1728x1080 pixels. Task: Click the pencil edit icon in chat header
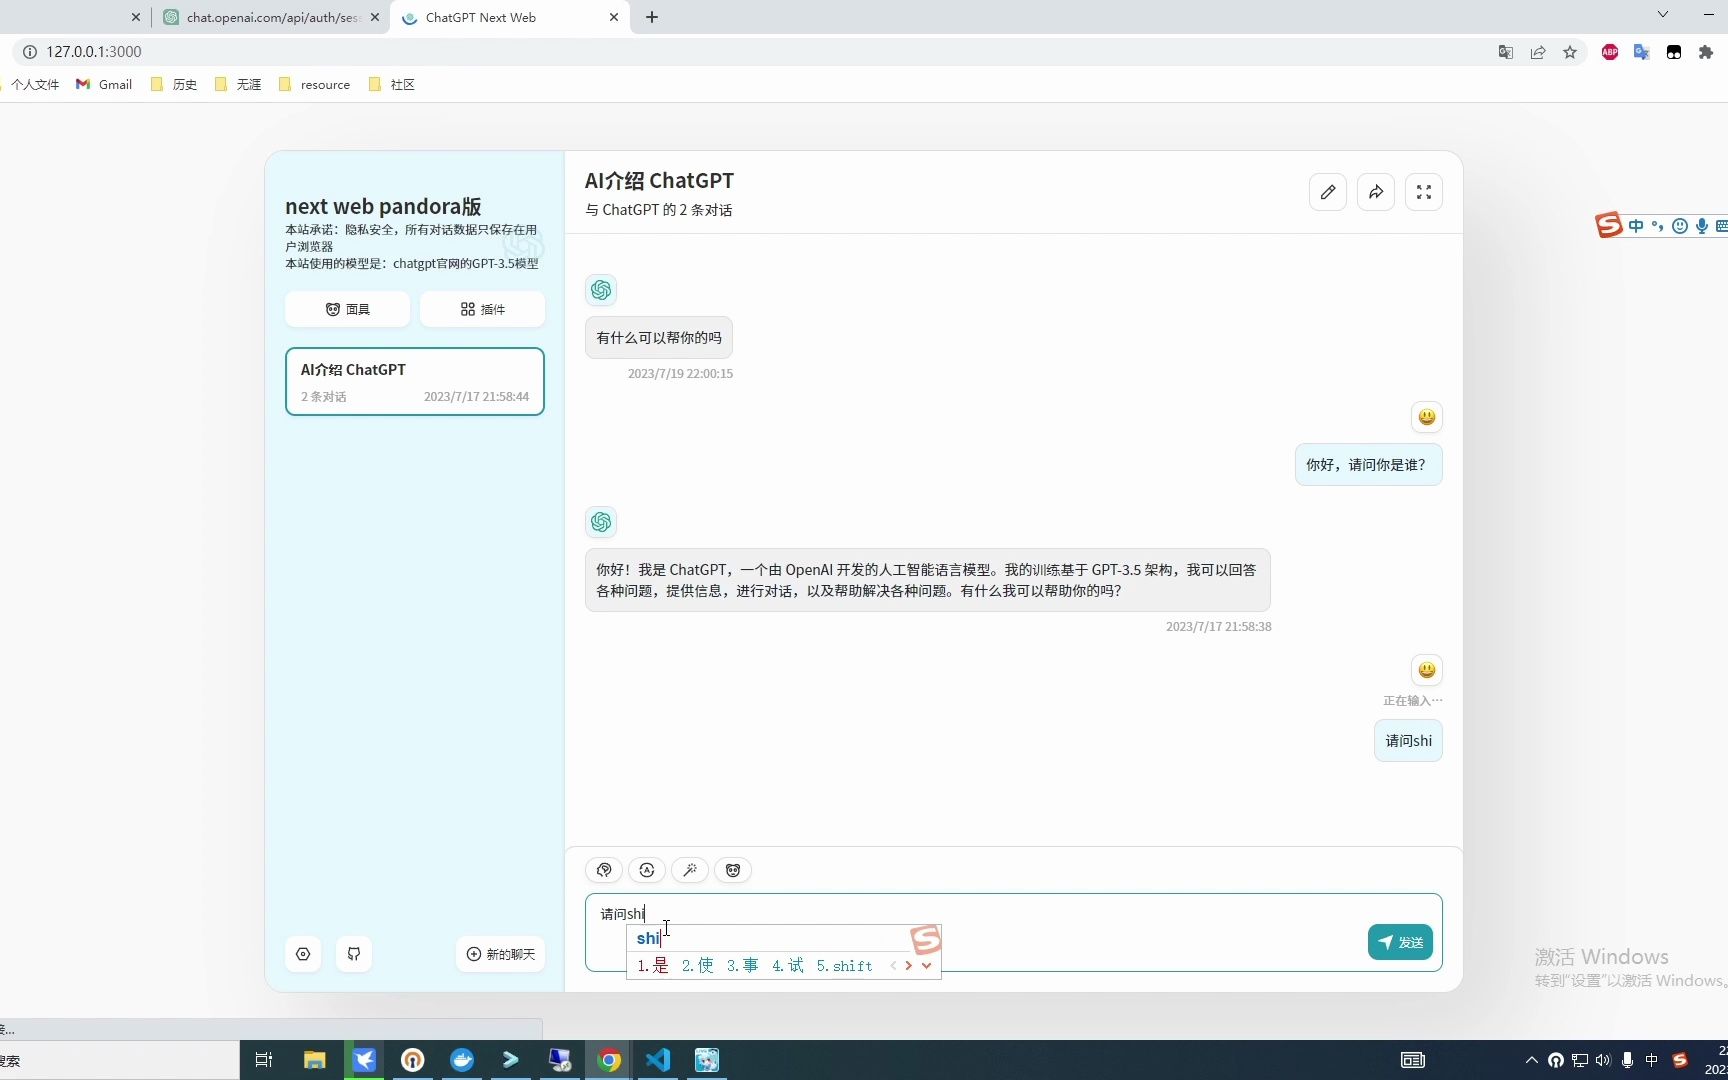(x=1328, y=192)
